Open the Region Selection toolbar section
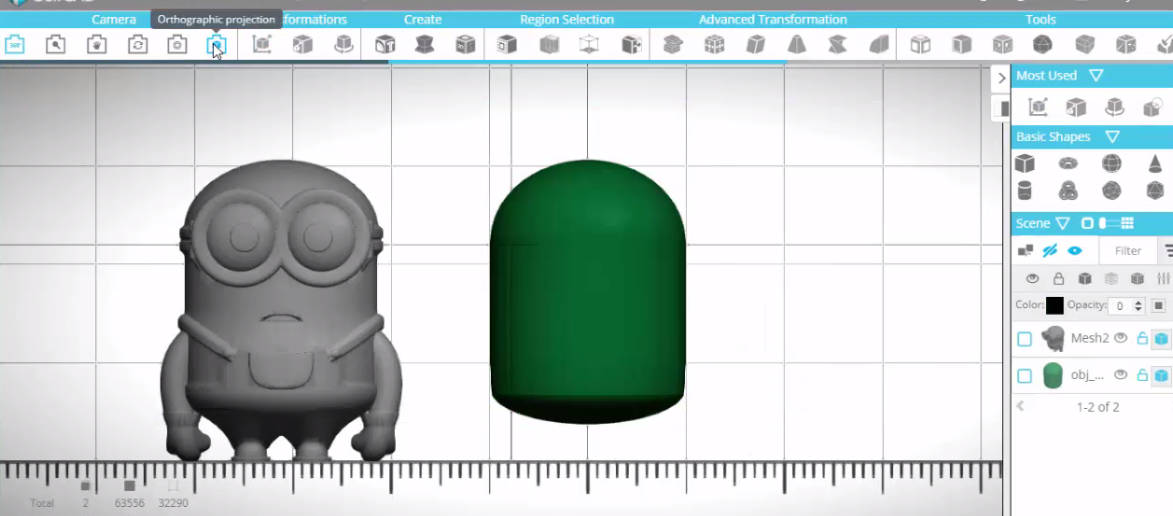The width and height of the screenshot is (1173, 516). [567, 19]
